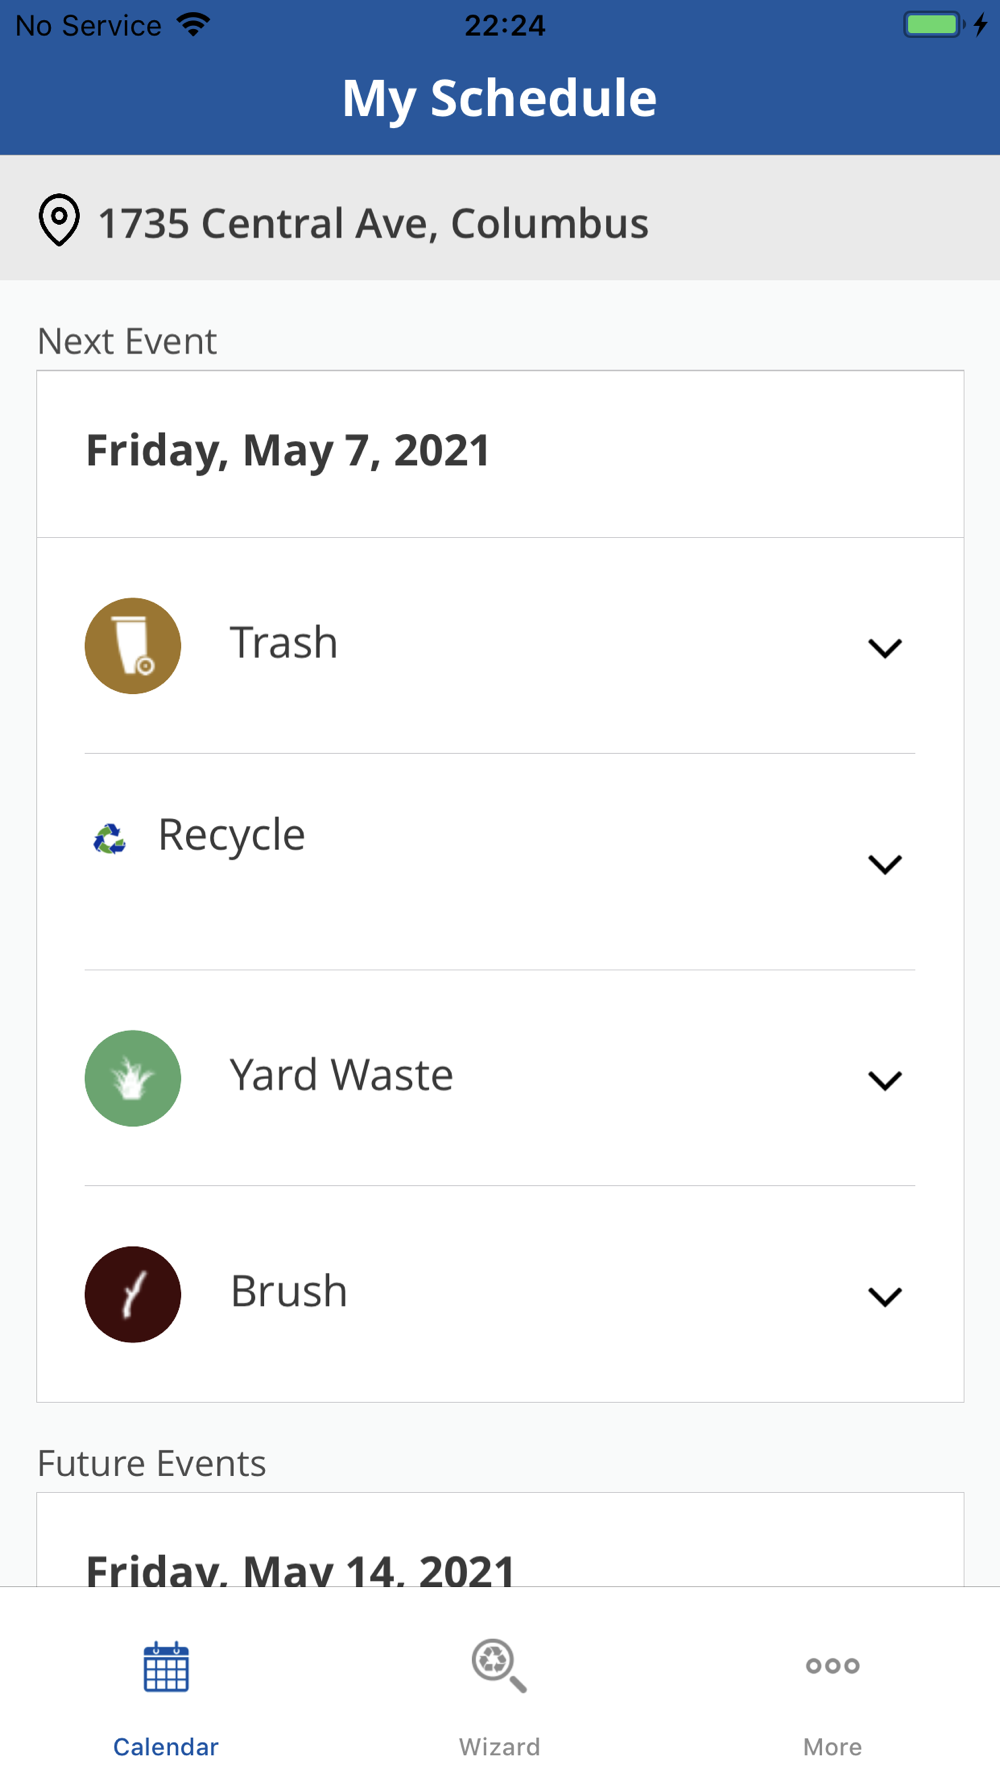Tap the battery indicator in status bar
Screen dimensions: 1000x1778
tap(933, 25)
